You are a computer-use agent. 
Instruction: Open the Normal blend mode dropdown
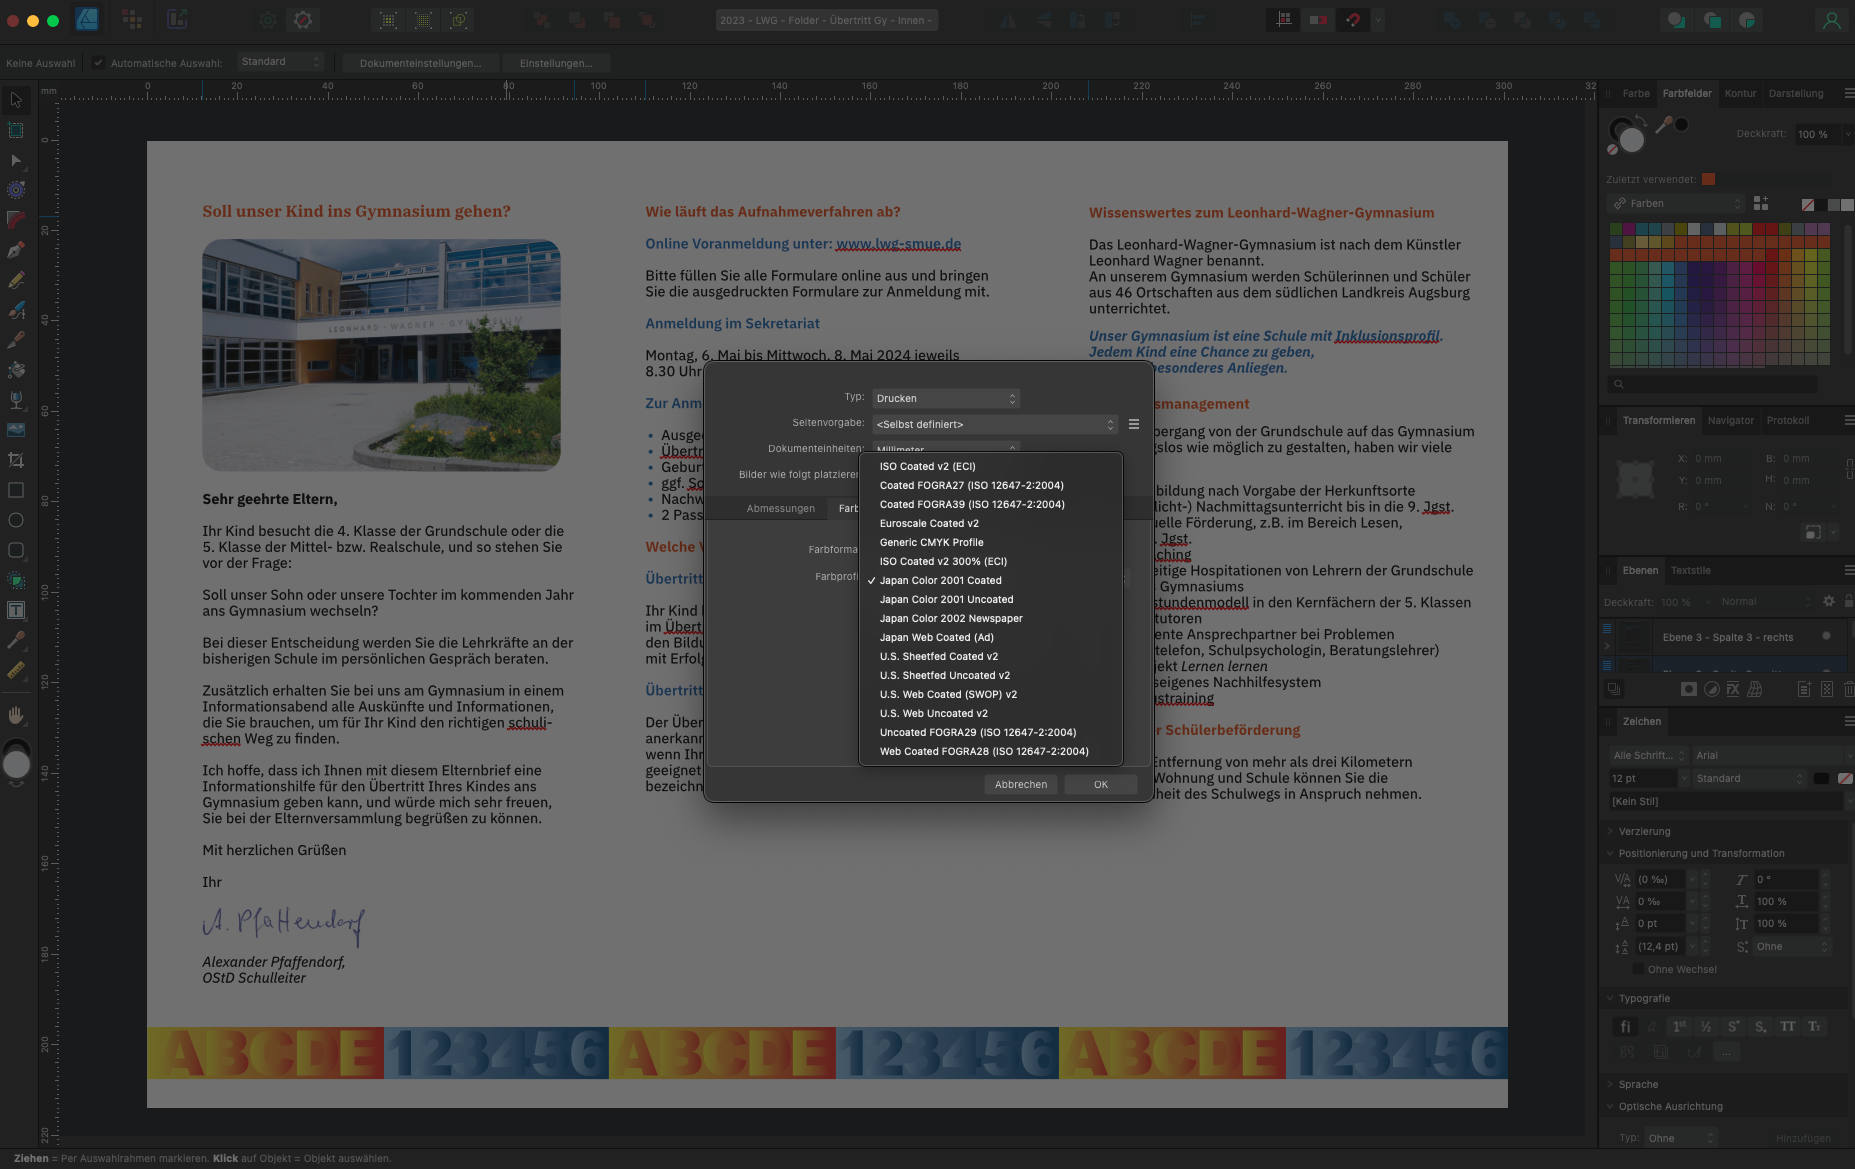1765,601
